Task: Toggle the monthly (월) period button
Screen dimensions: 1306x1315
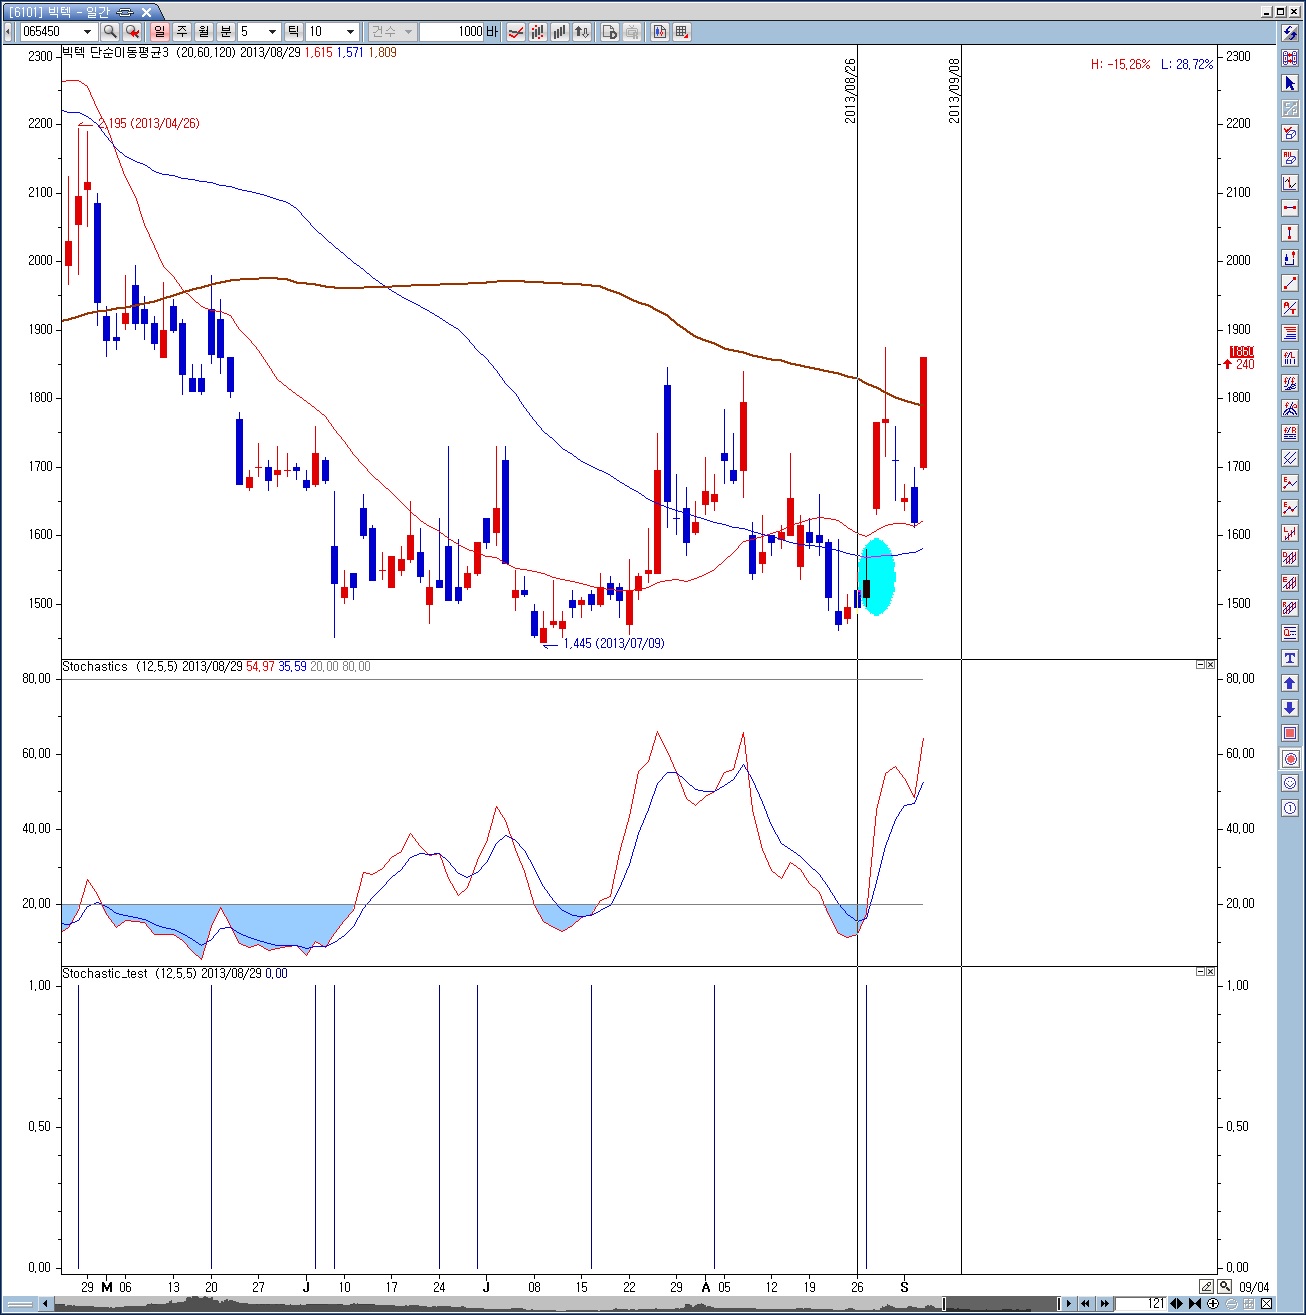Action: click(204, 32)
